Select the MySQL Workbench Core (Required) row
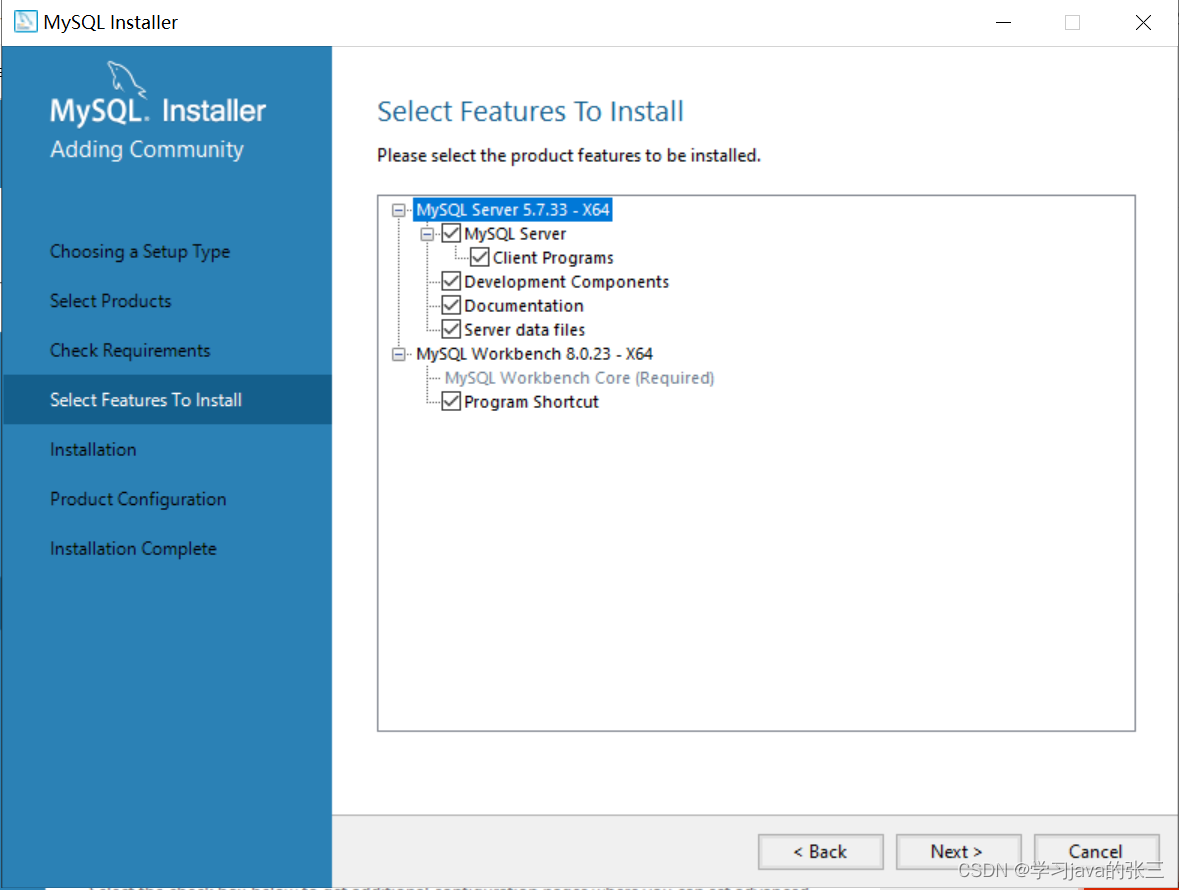1179x890 pixels. tap(579, 378)
